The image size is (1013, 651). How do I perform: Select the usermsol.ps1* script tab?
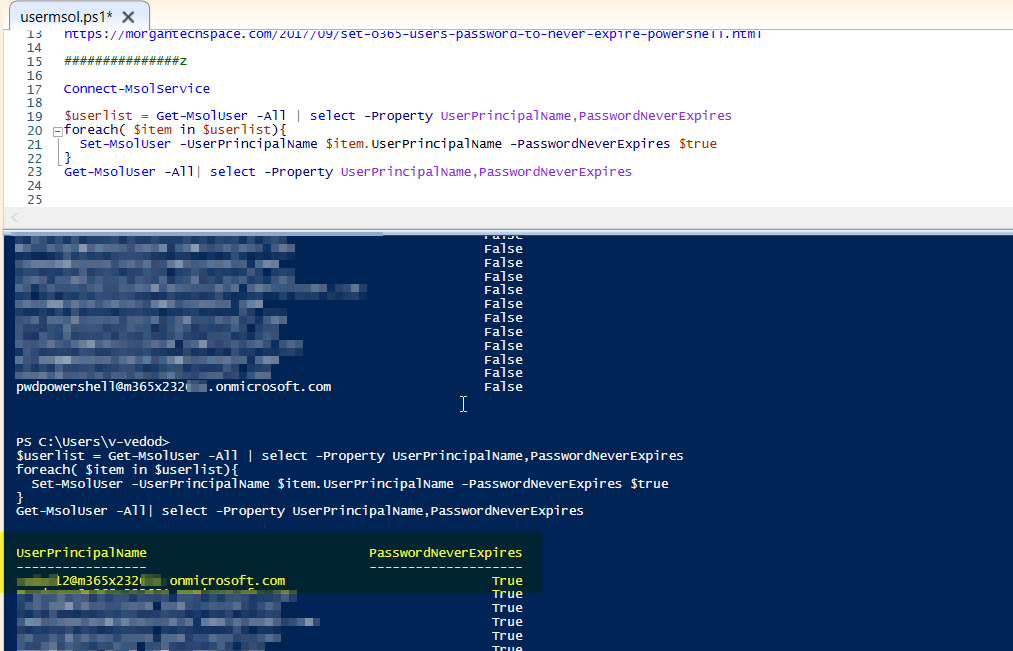tap(79, 16)
